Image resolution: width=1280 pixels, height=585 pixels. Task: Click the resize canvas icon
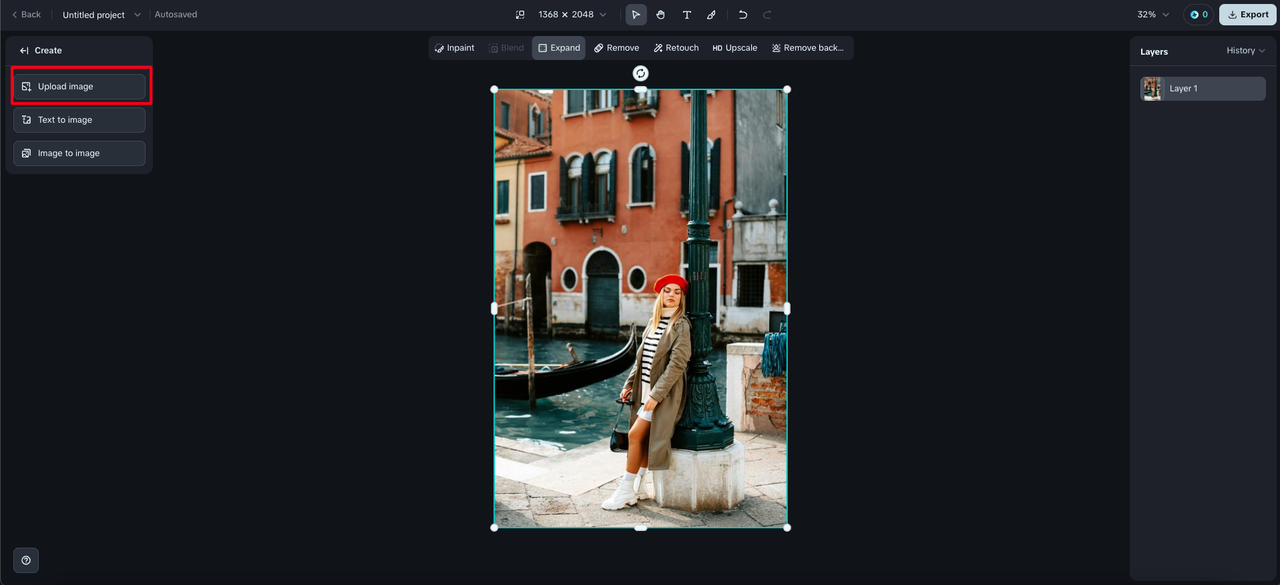coord(520,15)
